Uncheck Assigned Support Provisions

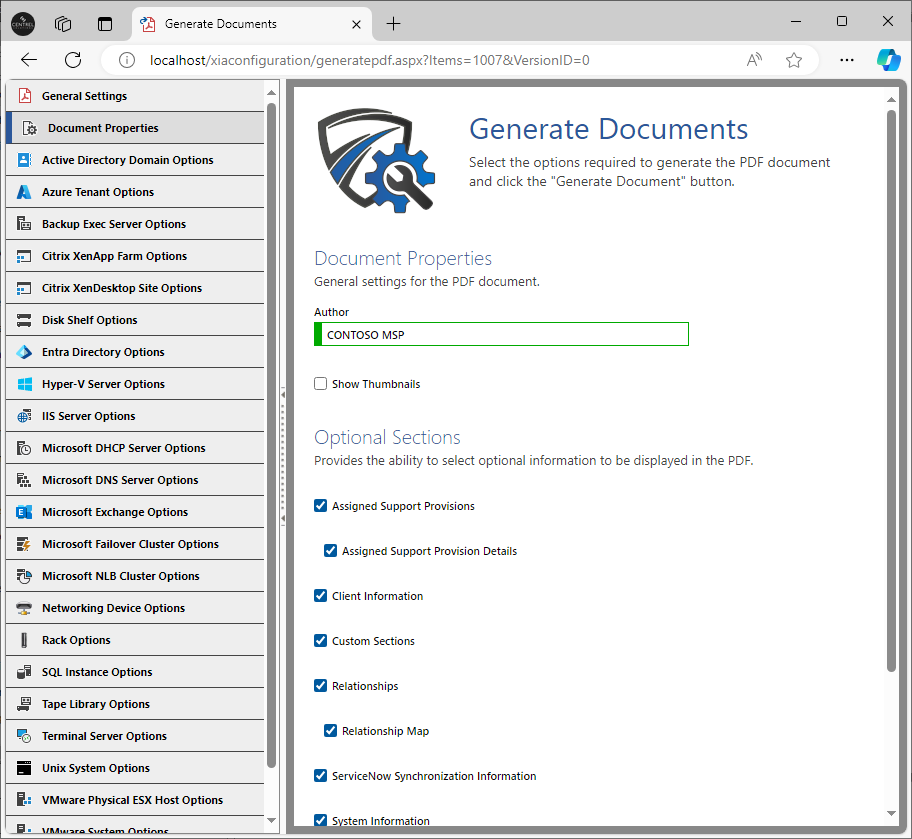320,506
